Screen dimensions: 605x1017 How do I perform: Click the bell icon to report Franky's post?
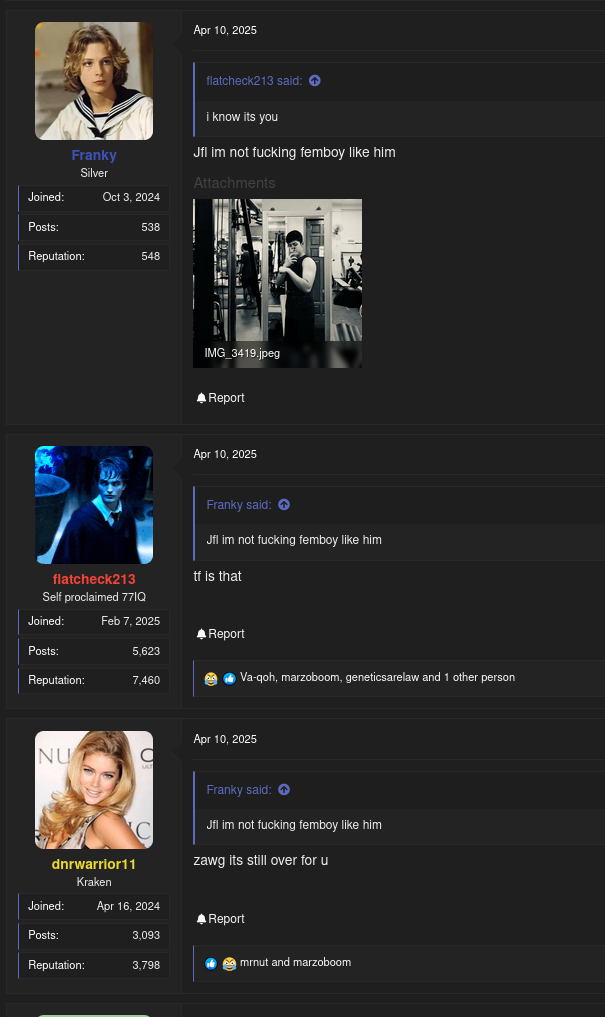tap(201, 398)
